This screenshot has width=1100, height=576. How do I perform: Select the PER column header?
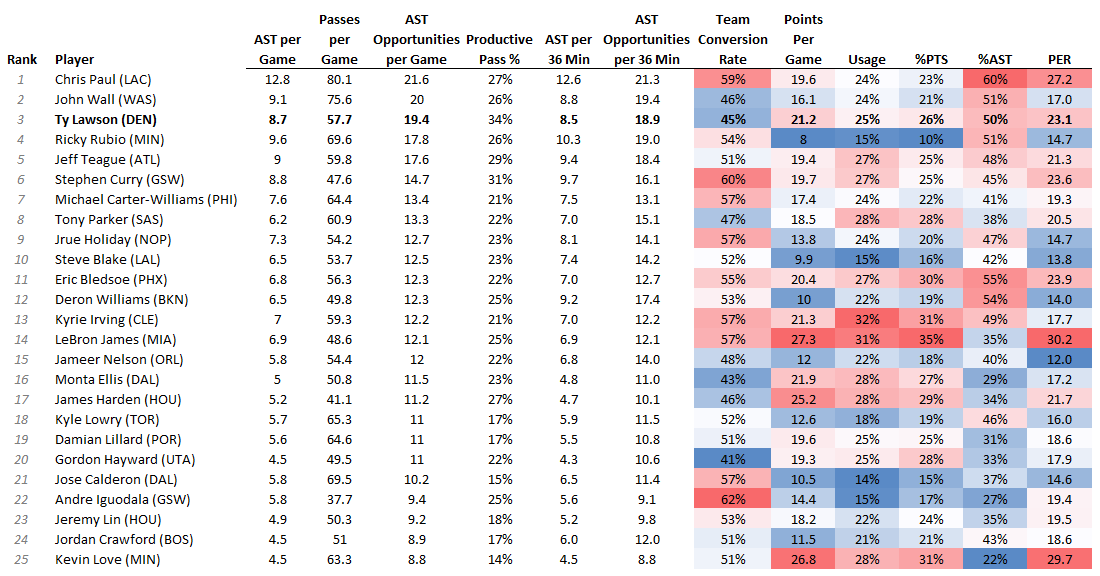[x=1060, y=60]
